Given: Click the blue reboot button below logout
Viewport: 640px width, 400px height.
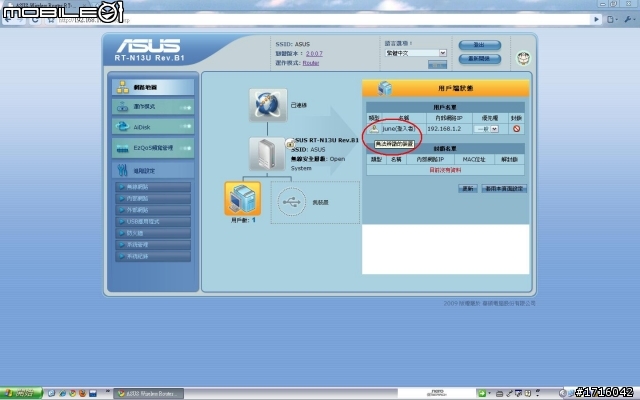Looking at the screenshot, I should tap(480, 59).
